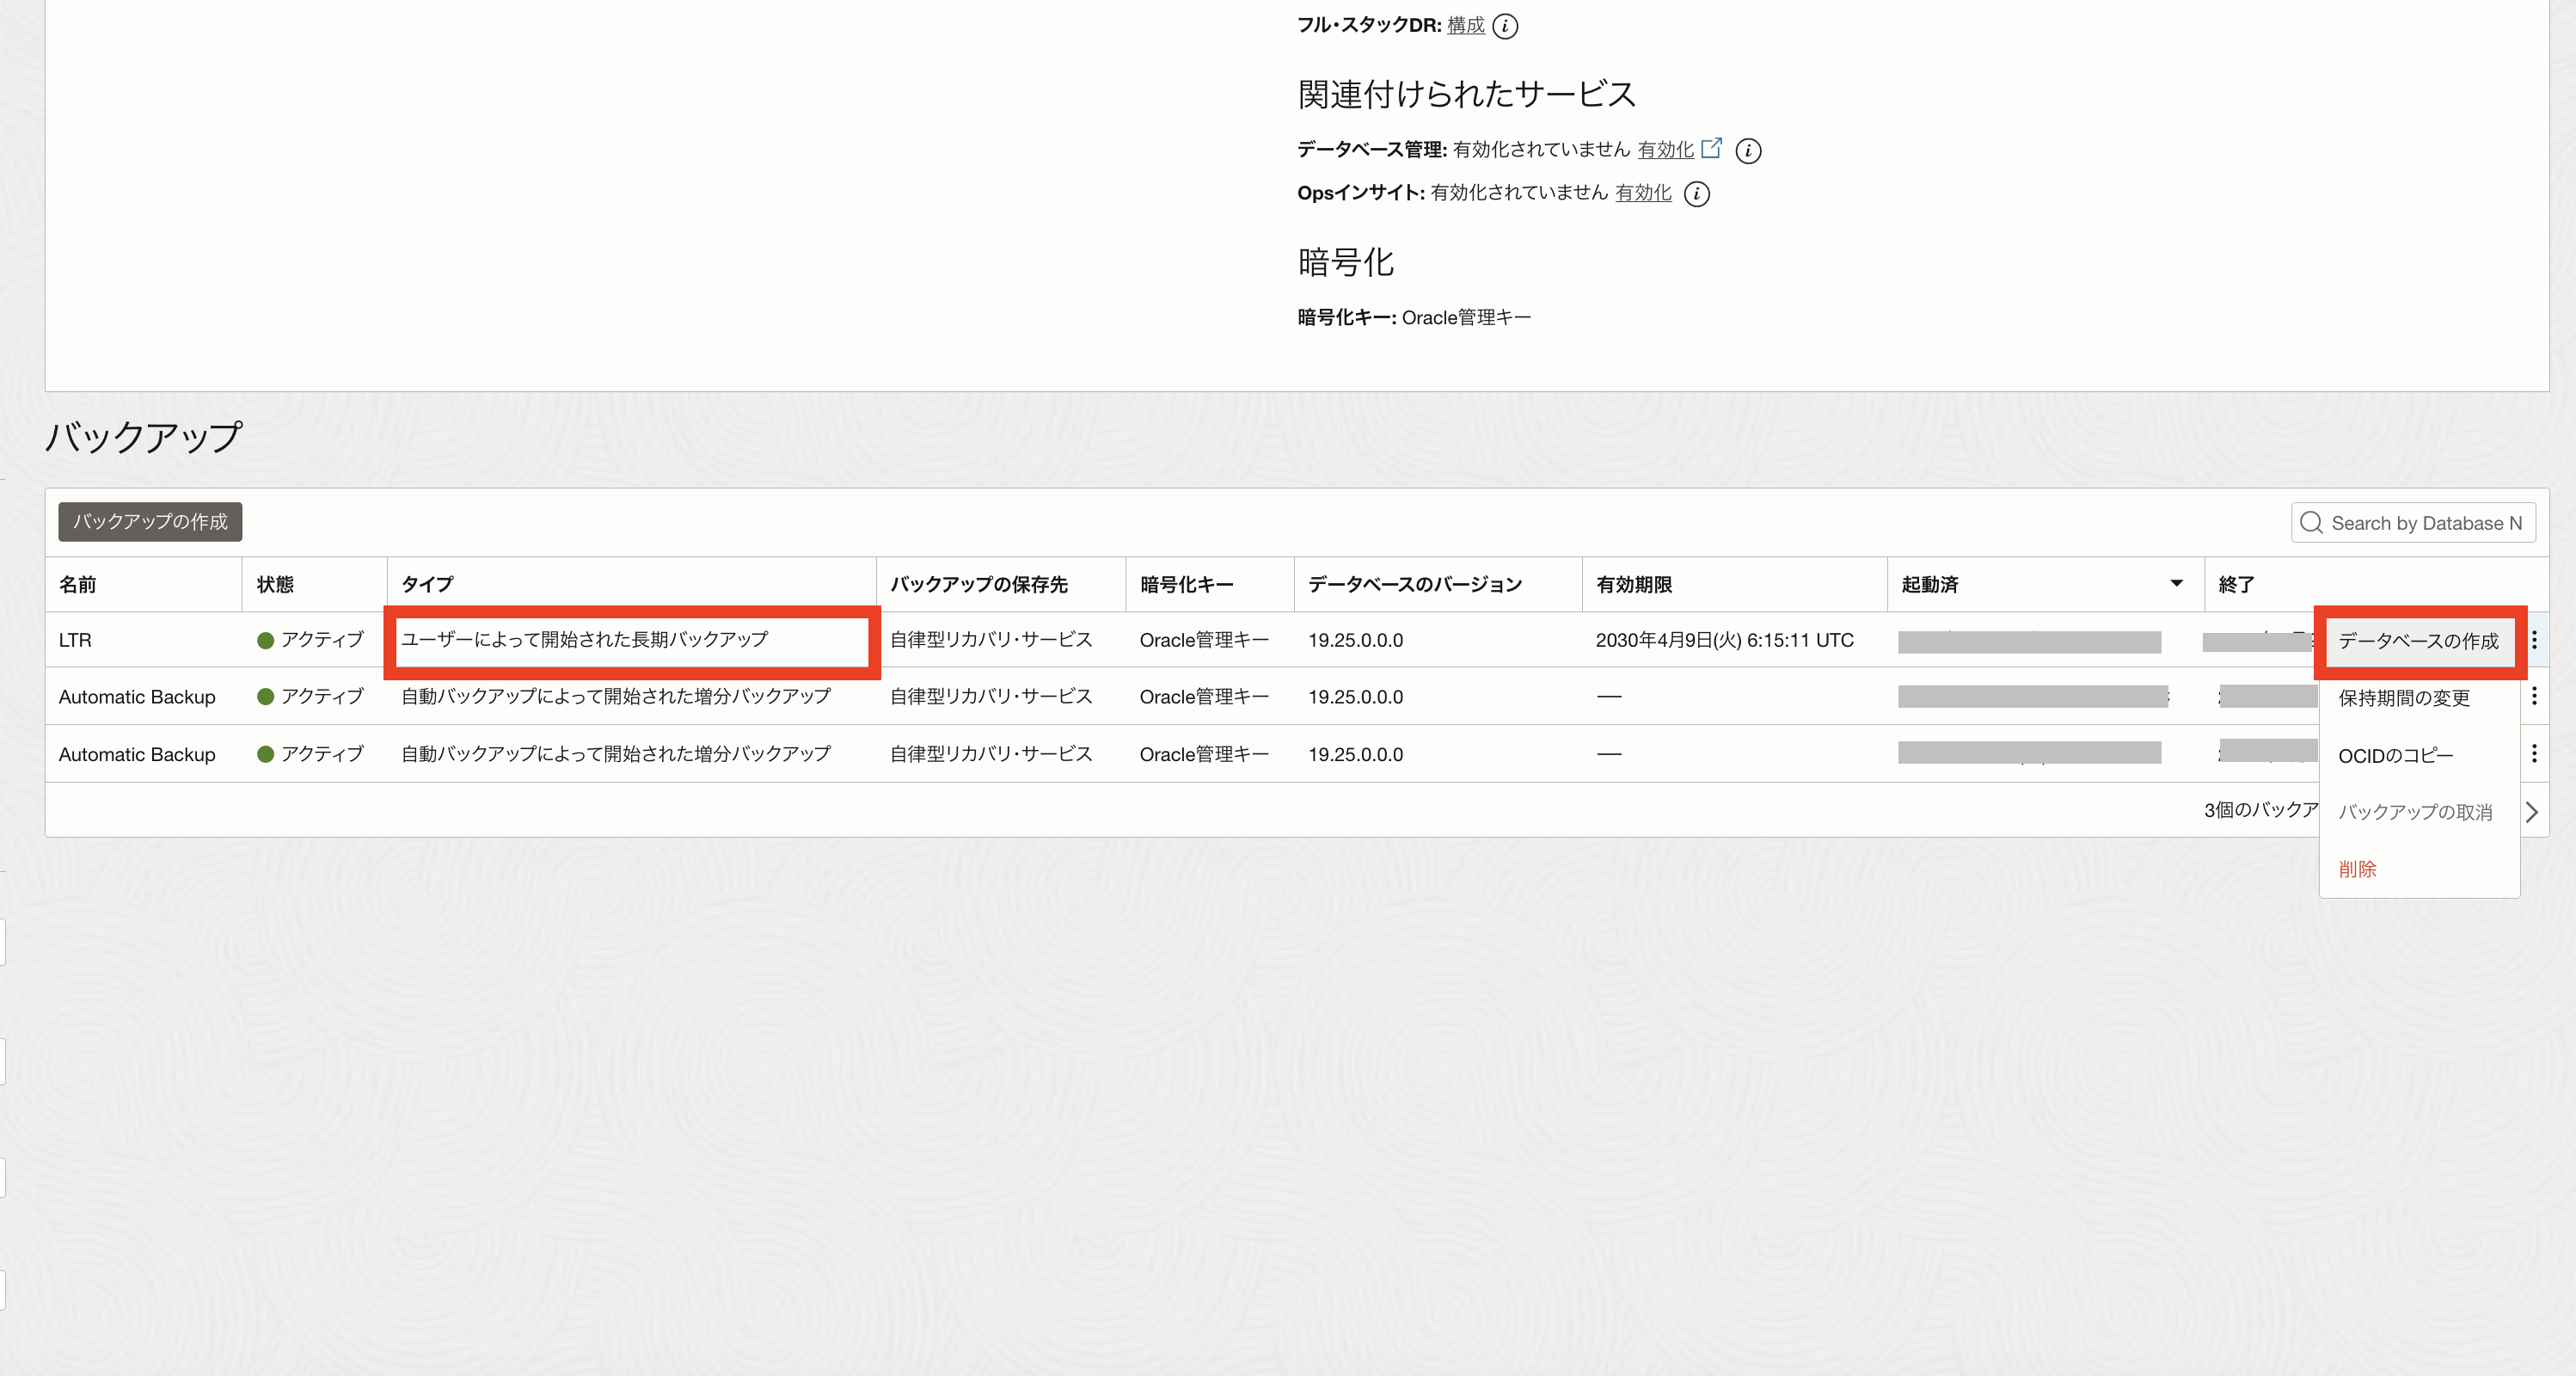Click バックアップの作成 button
This screenshot has height=1376, width=2576.
coord(150,522)
